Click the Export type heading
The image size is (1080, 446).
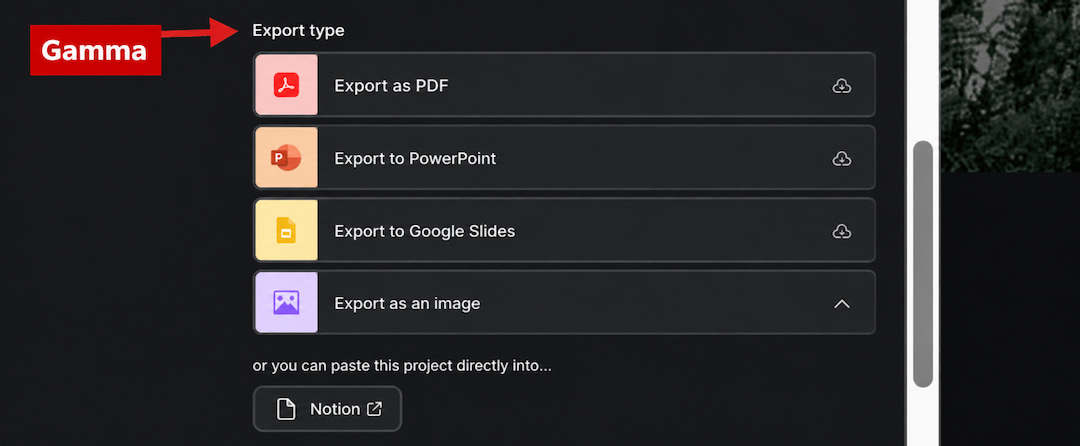coord(298,30)
